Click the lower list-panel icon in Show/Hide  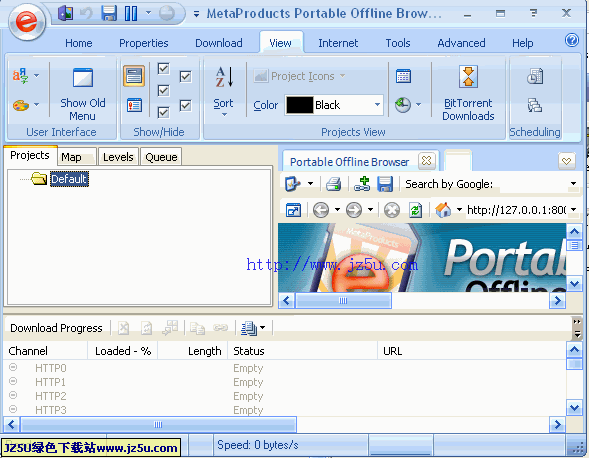(x=134, y=105)
